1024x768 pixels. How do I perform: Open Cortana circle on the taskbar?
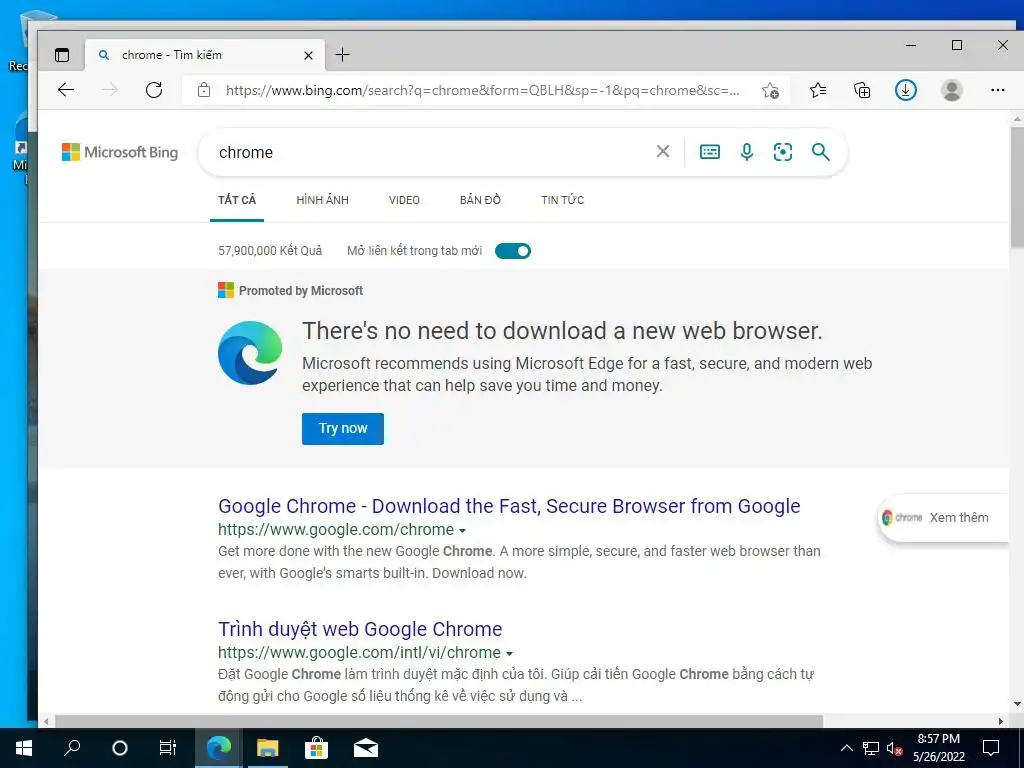[x=120, y=748]
